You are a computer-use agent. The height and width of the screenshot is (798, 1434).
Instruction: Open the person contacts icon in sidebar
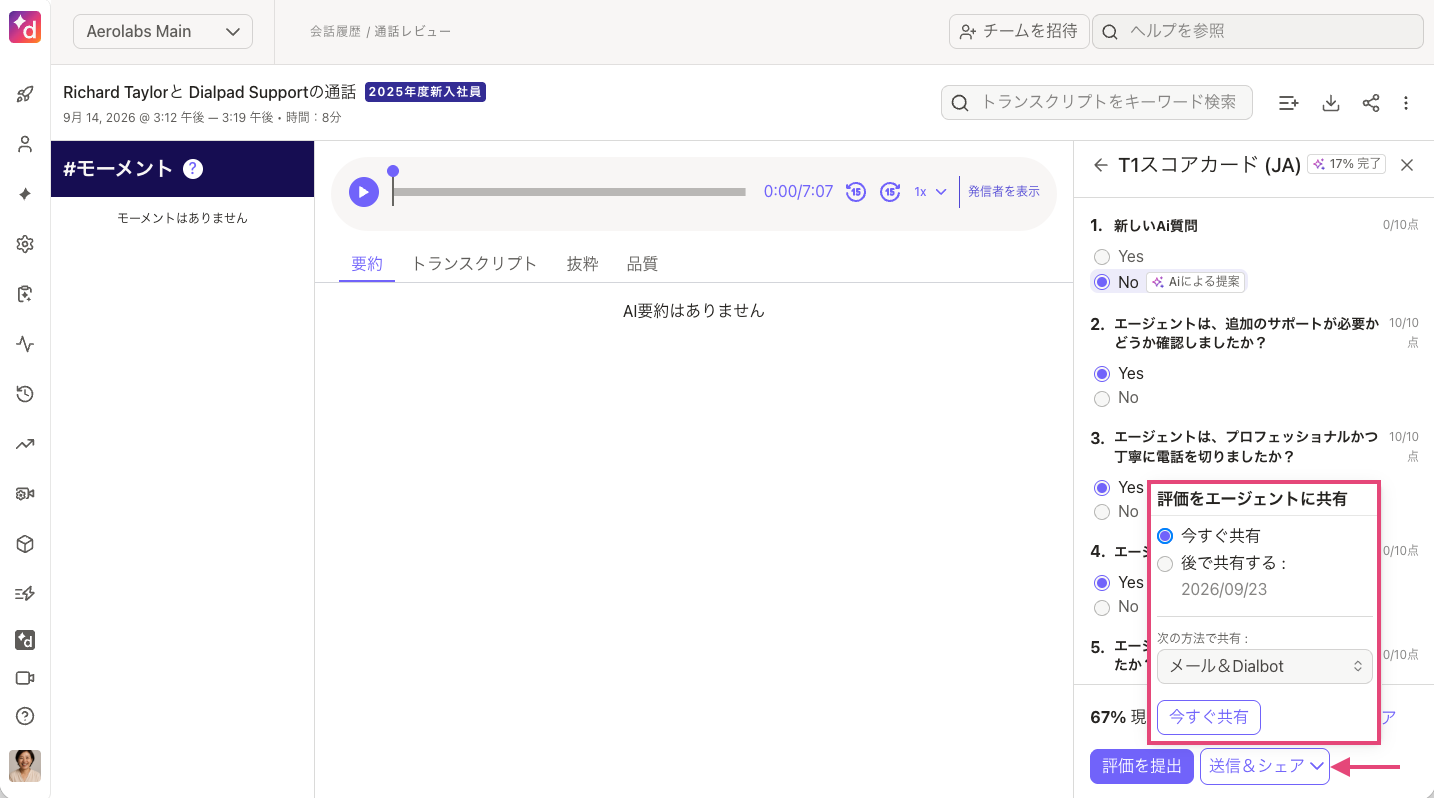click(x=26, y=144)
